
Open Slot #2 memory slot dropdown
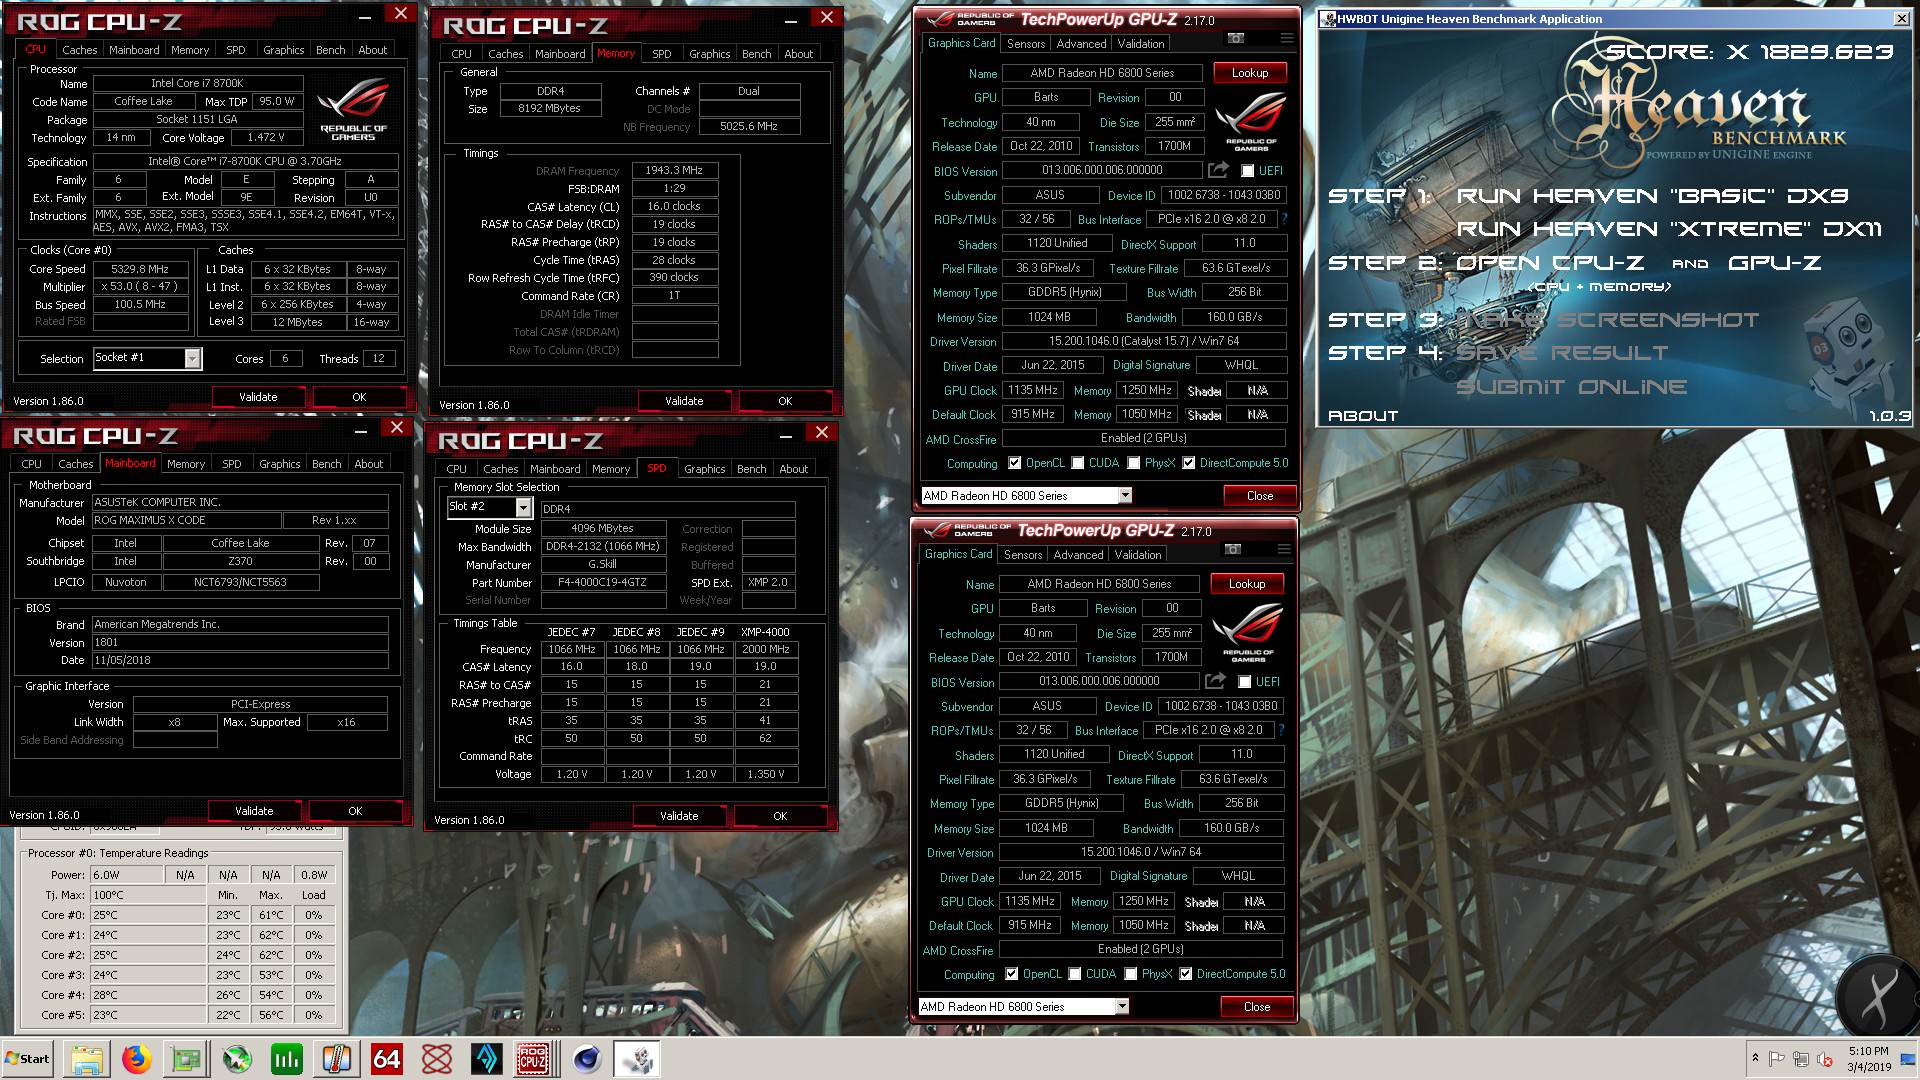click(x=523, y=507)
